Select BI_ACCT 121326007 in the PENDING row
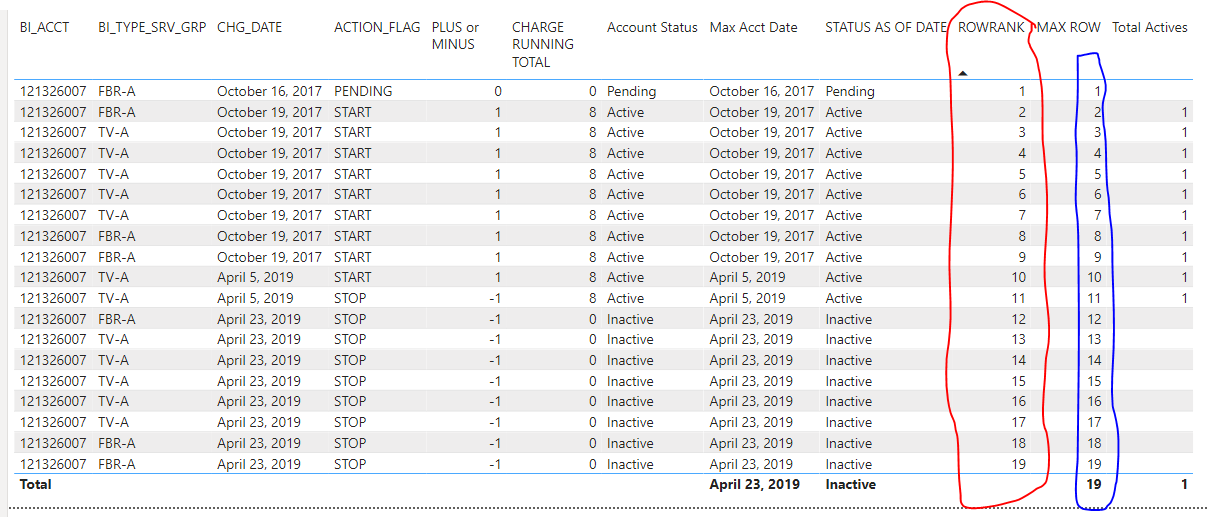The image size is (1208, 517). [x=53, y=91]
